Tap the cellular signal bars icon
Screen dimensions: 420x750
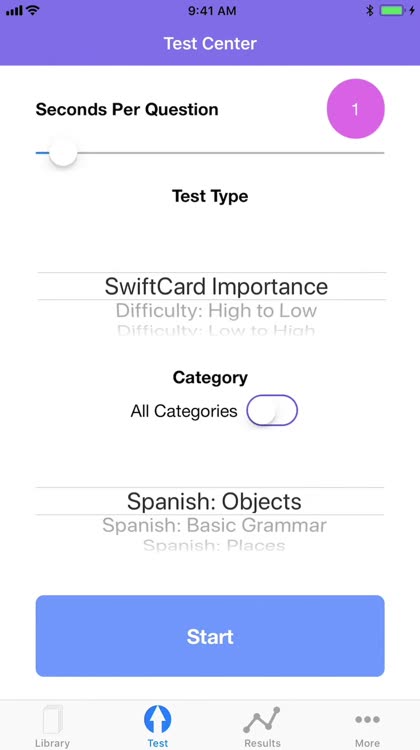[x=14, y=11]
